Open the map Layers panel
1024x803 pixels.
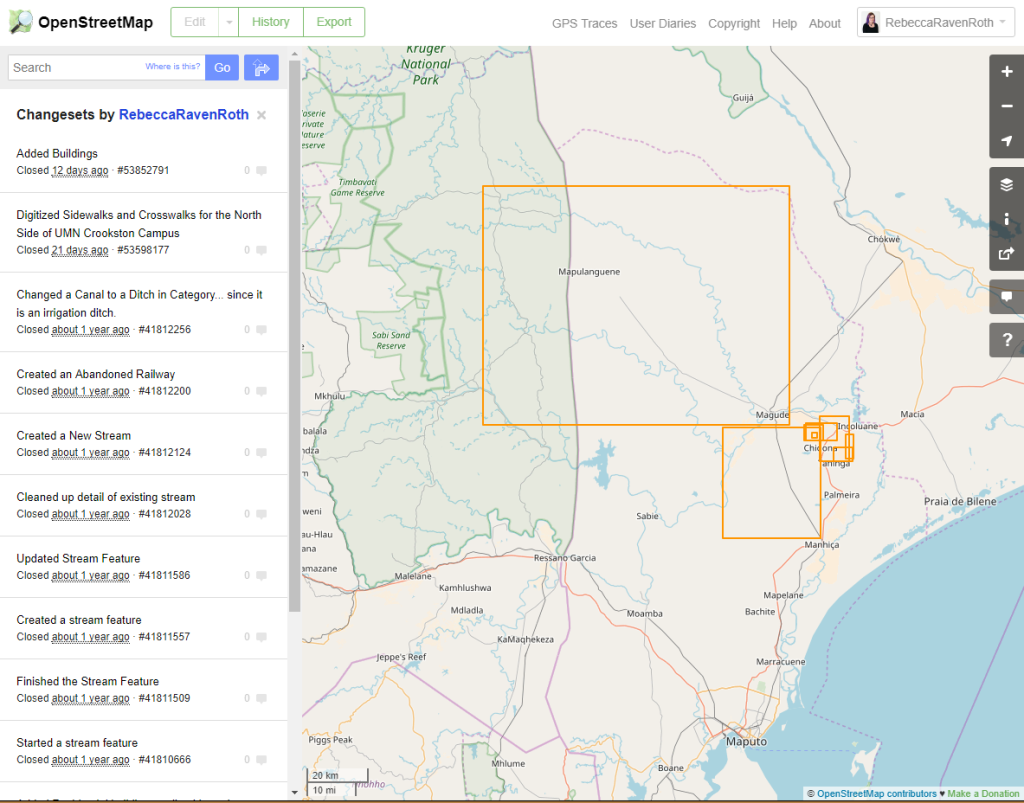[1006, 184]
